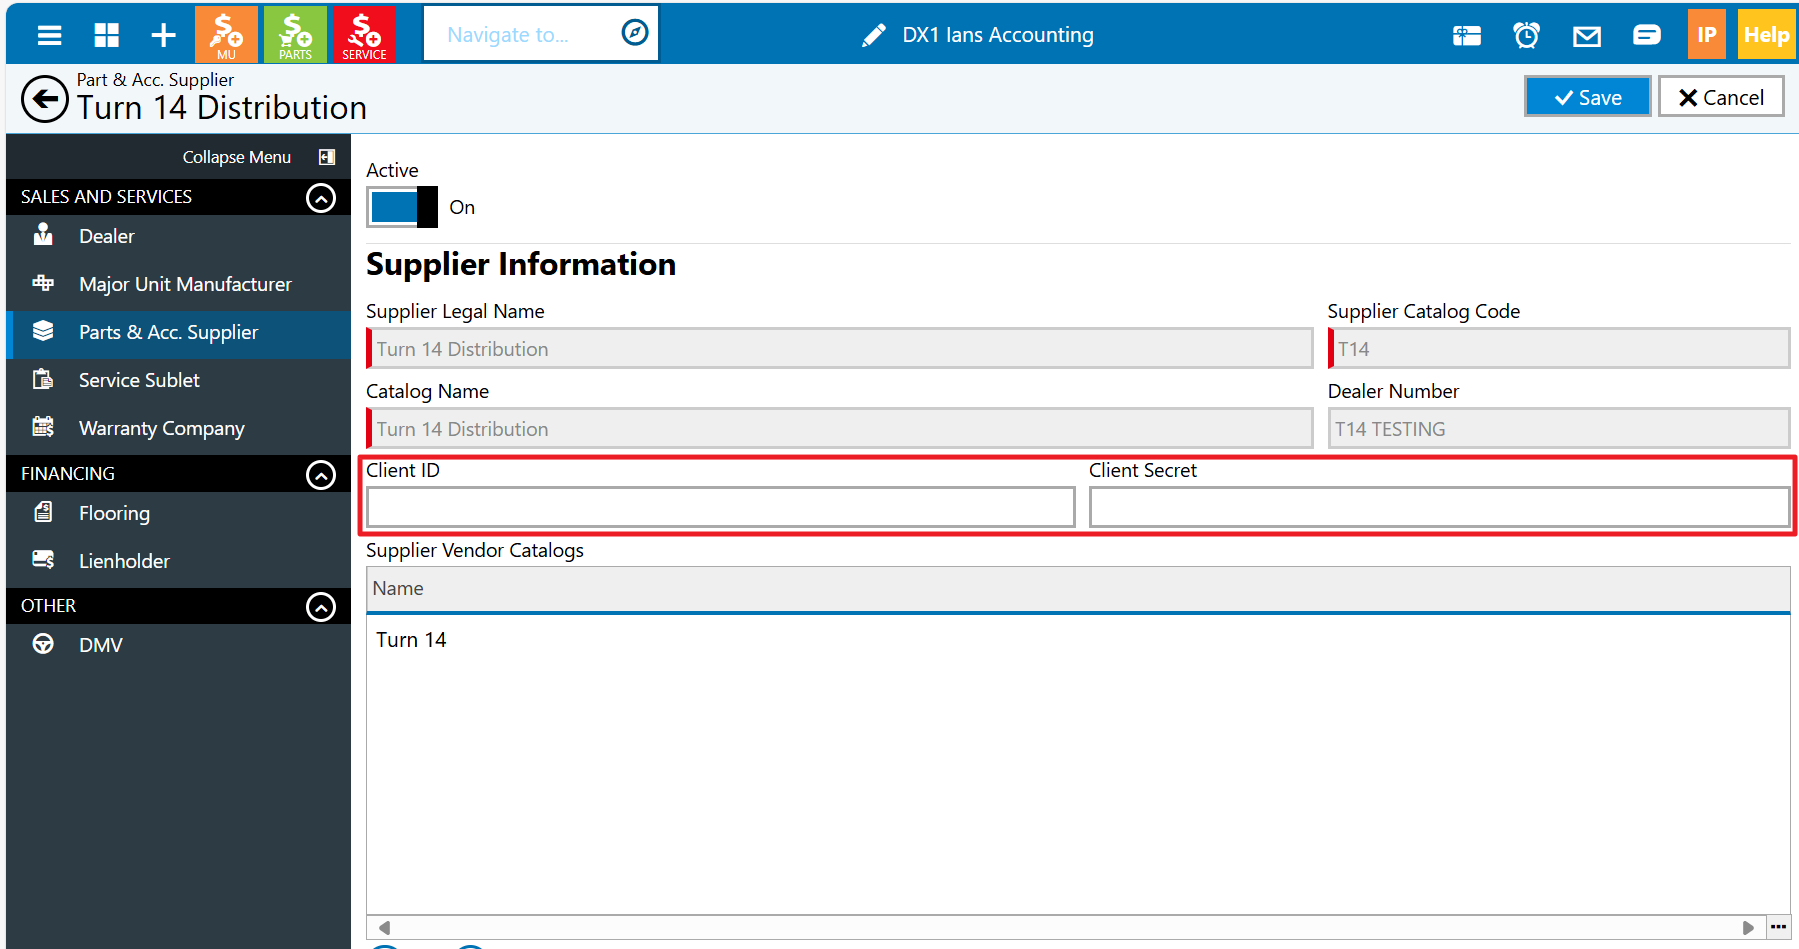This screenshot has width=1799, height=949.
Task: Click the Dealer person icon
Action: coord(43,235)
